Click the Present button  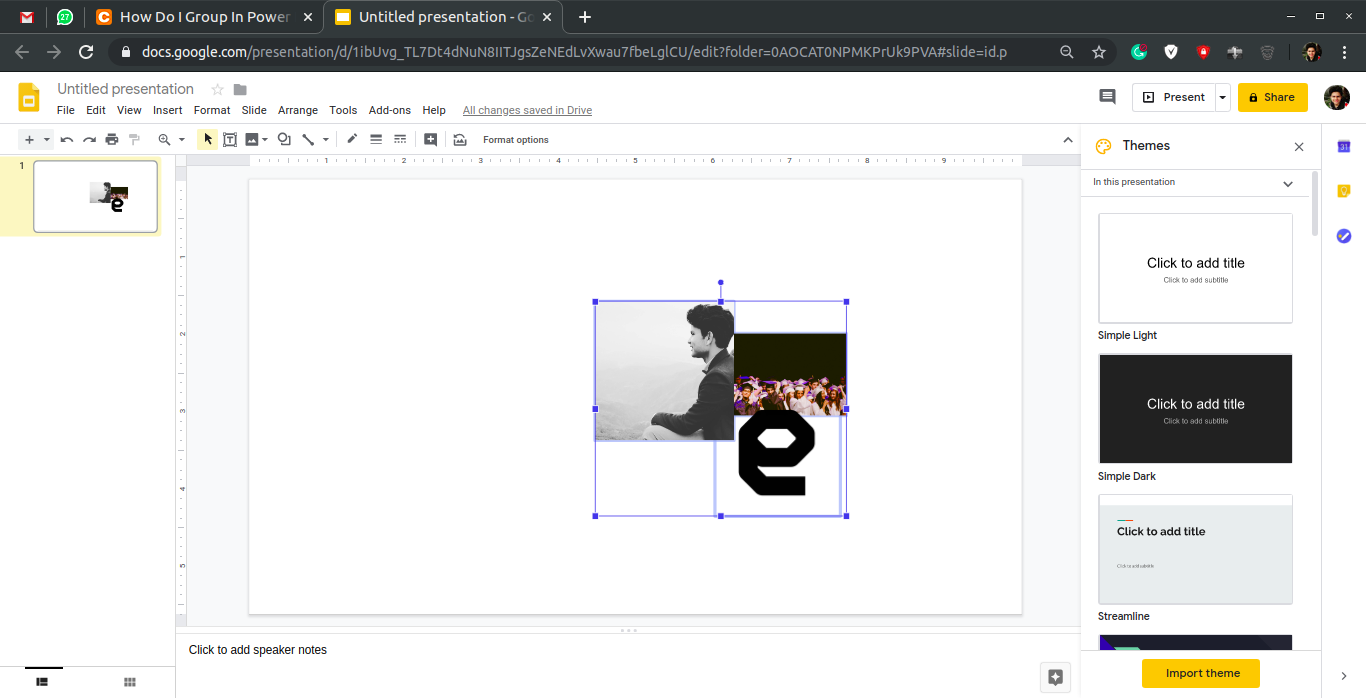pyautogui.click(x=1174, y=97)
